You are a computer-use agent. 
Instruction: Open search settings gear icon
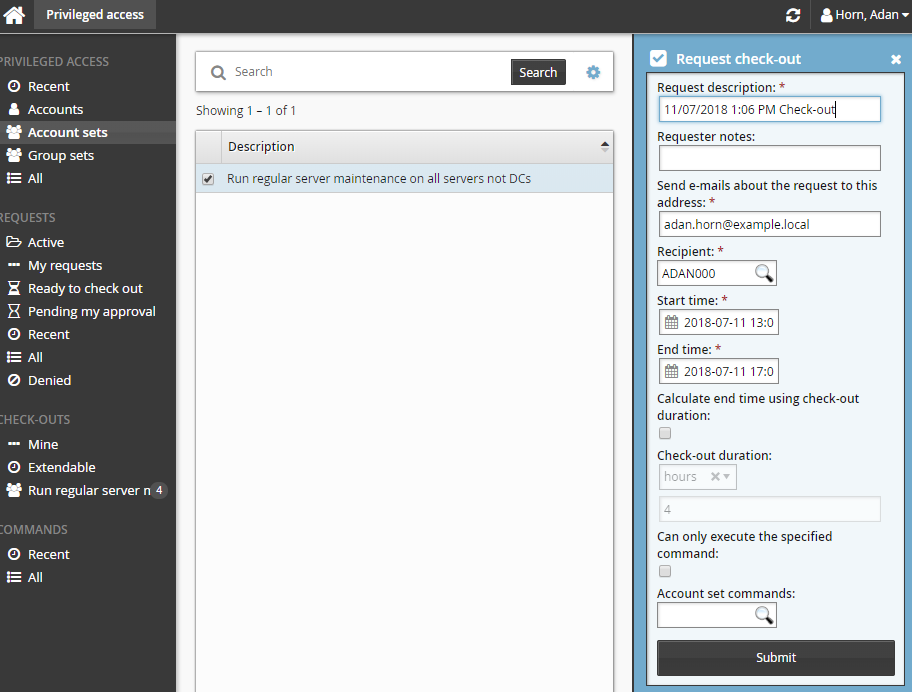(x=593, y=72)
